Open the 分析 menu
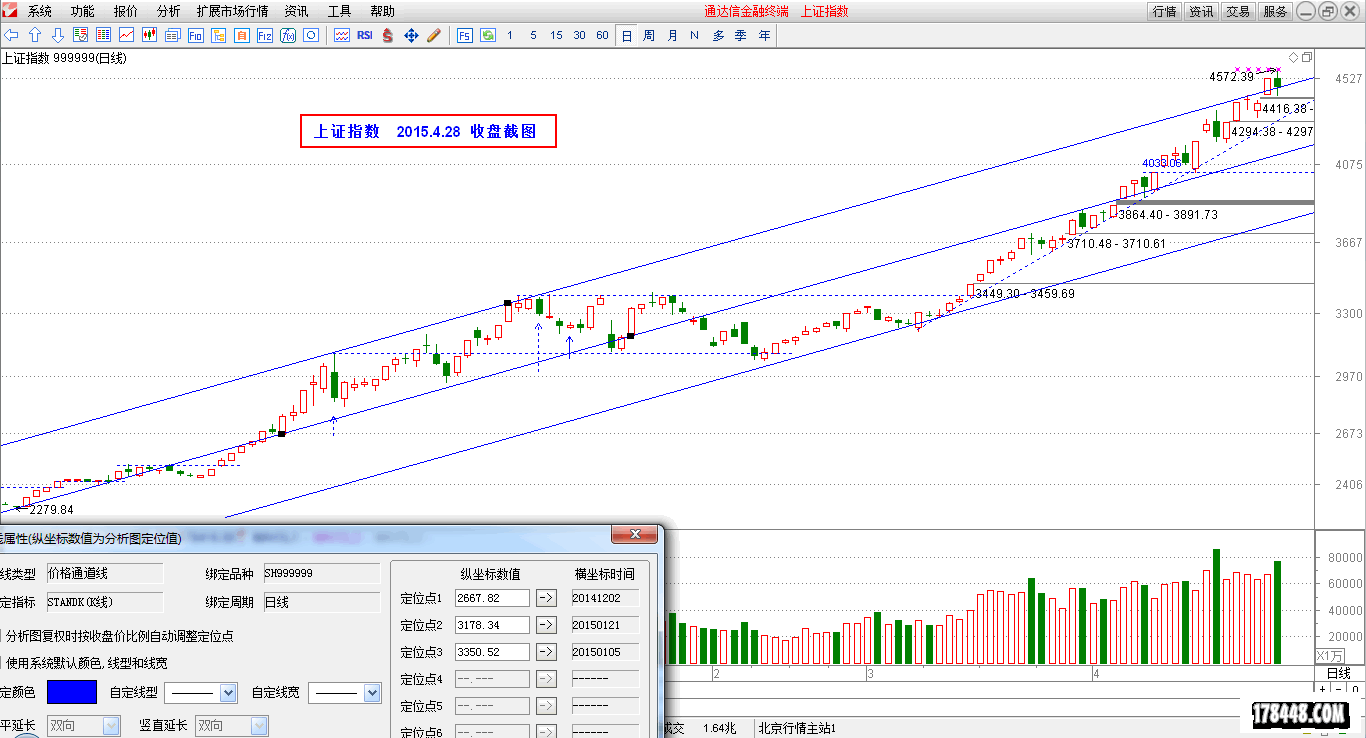 (x=169, y=11)
